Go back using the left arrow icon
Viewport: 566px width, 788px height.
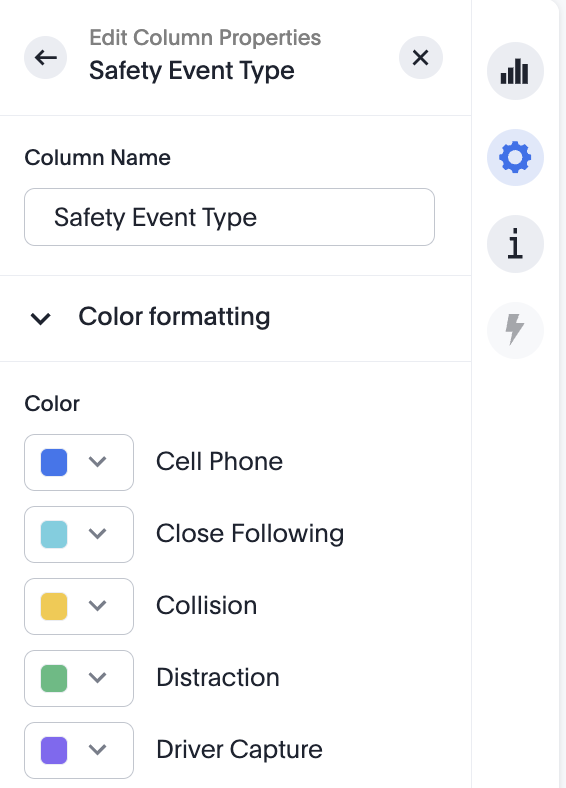point(46,58)
